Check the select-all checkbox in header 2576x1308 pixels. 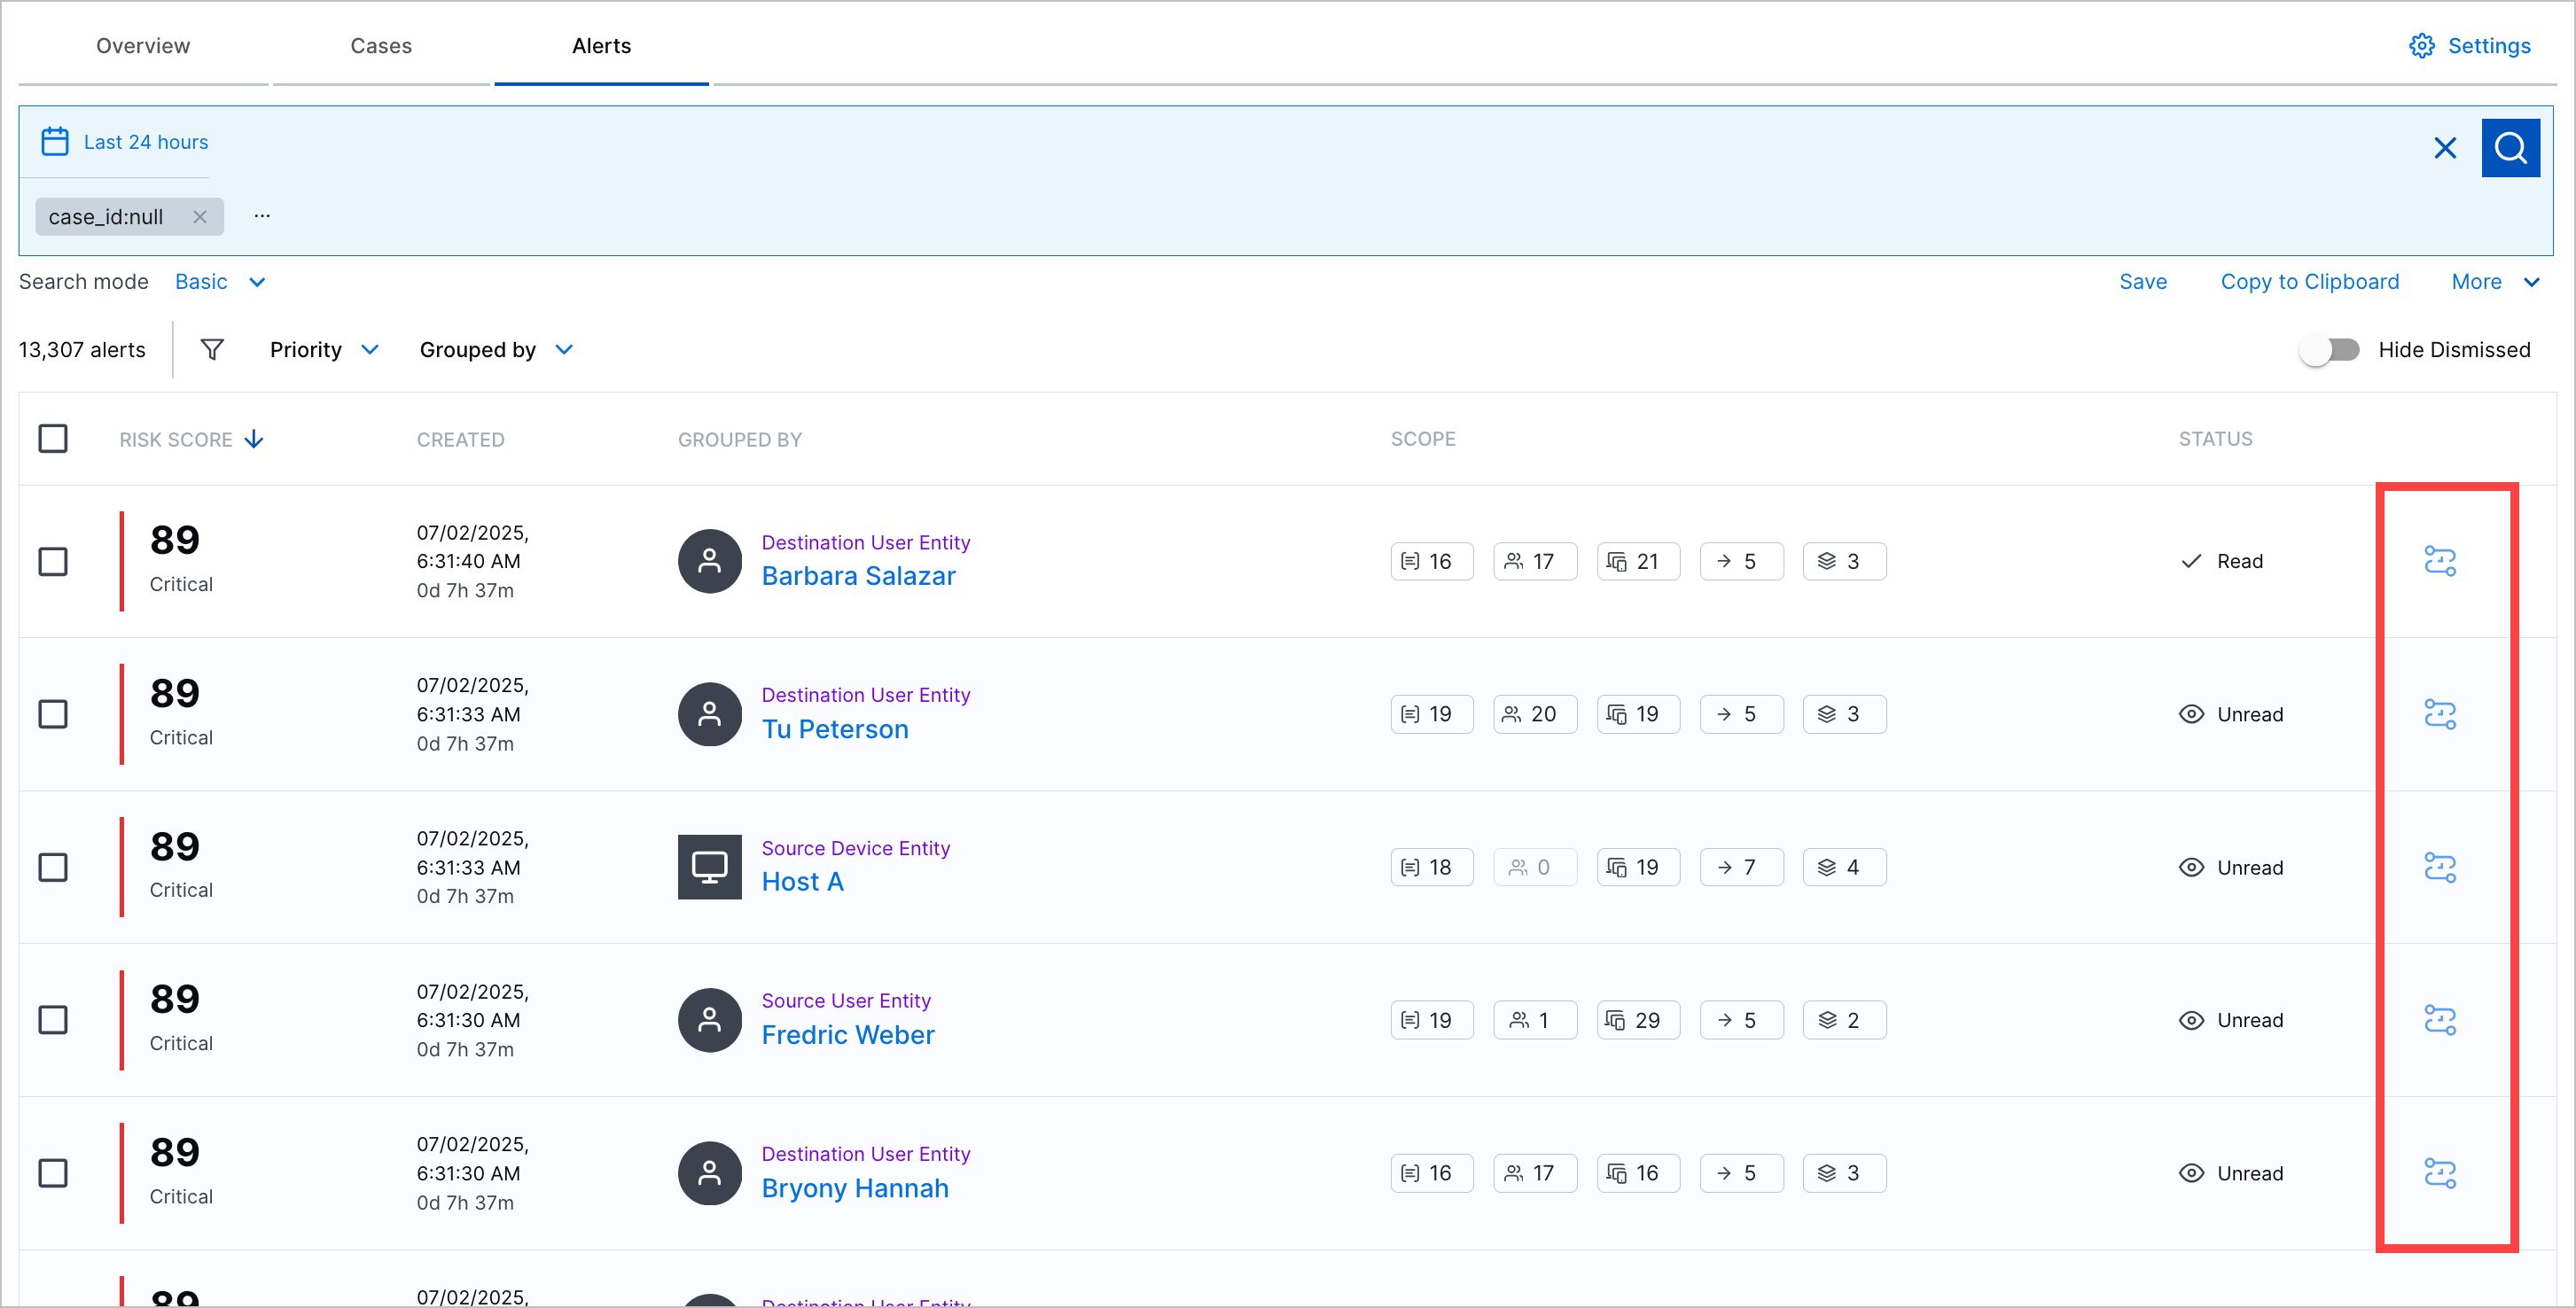(53, 439)
